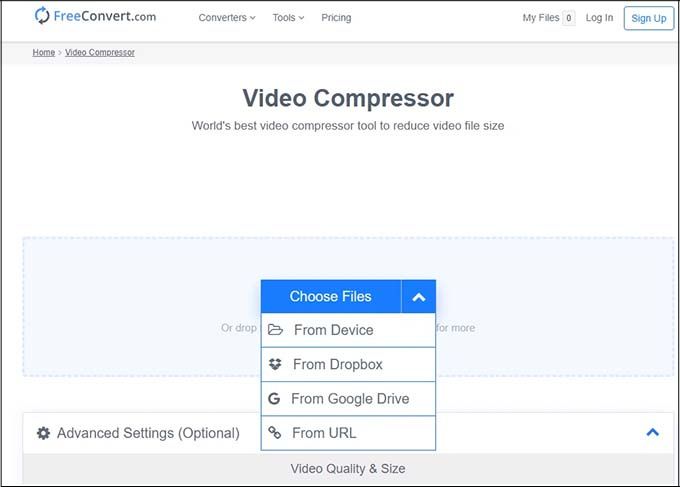
Task: Click the World's best video compressor subtitle
Action: tap(348, 126)
